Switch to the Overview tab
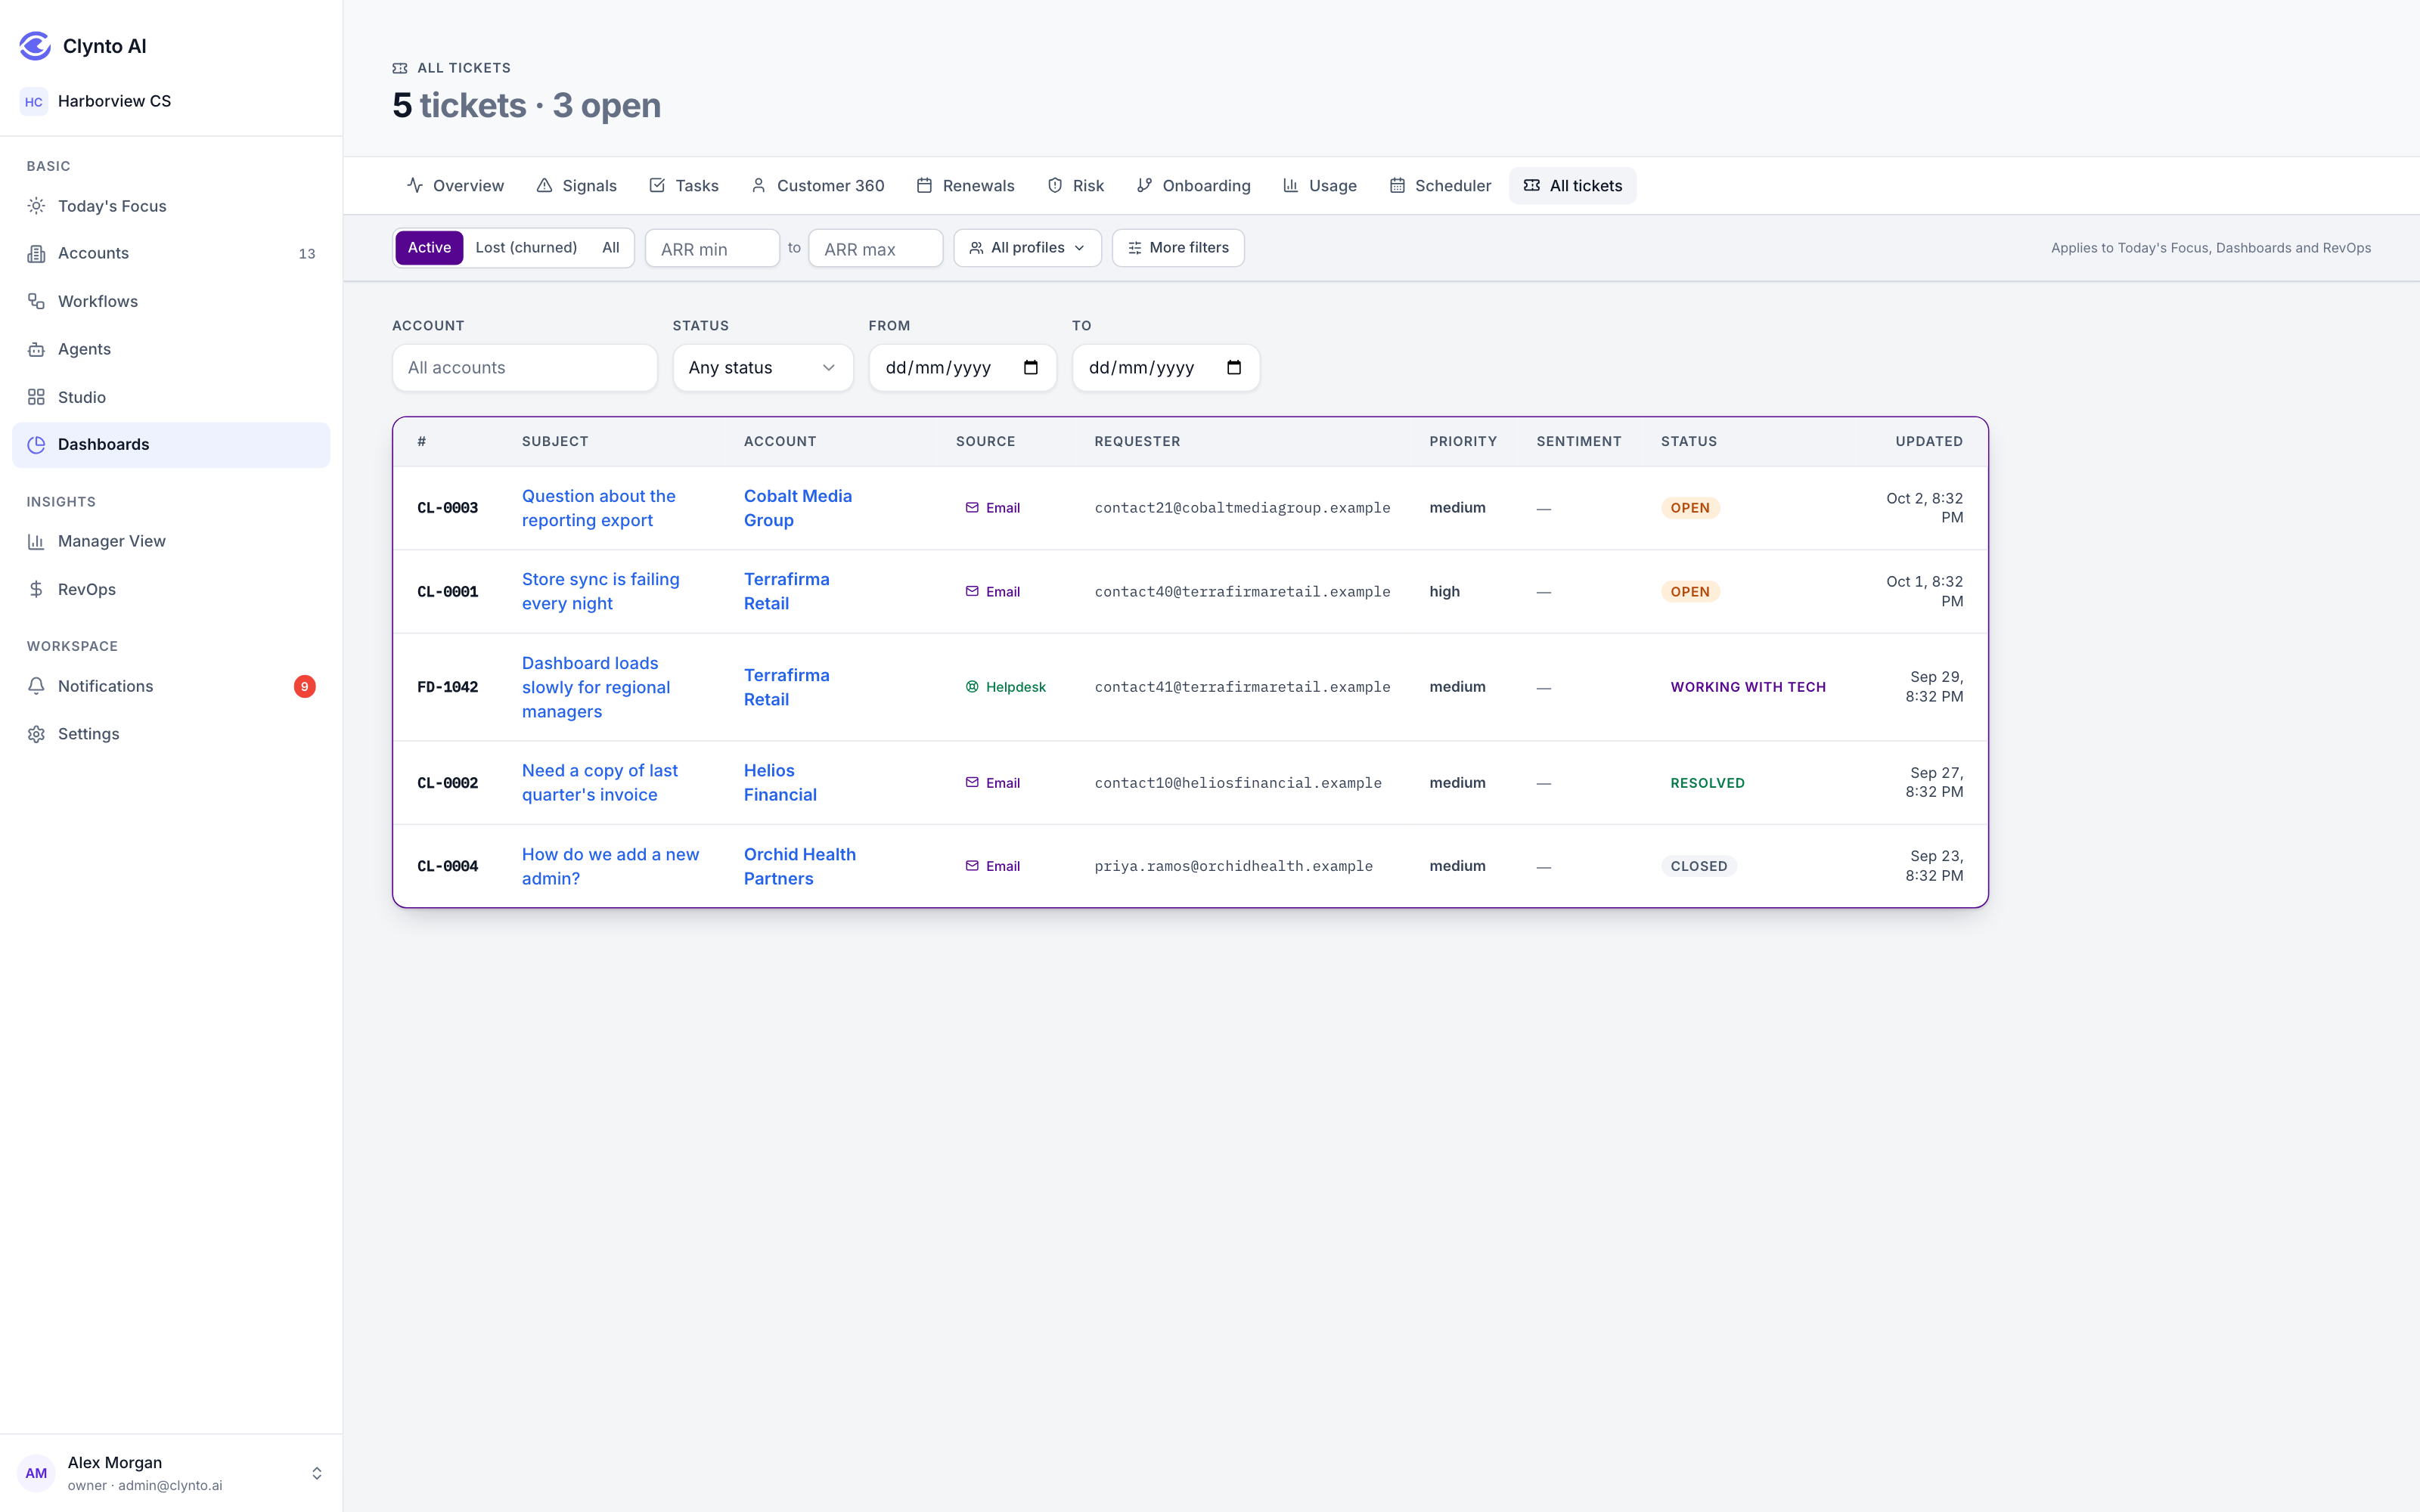Viewport: 2420px width, 1512px height. 455,186
